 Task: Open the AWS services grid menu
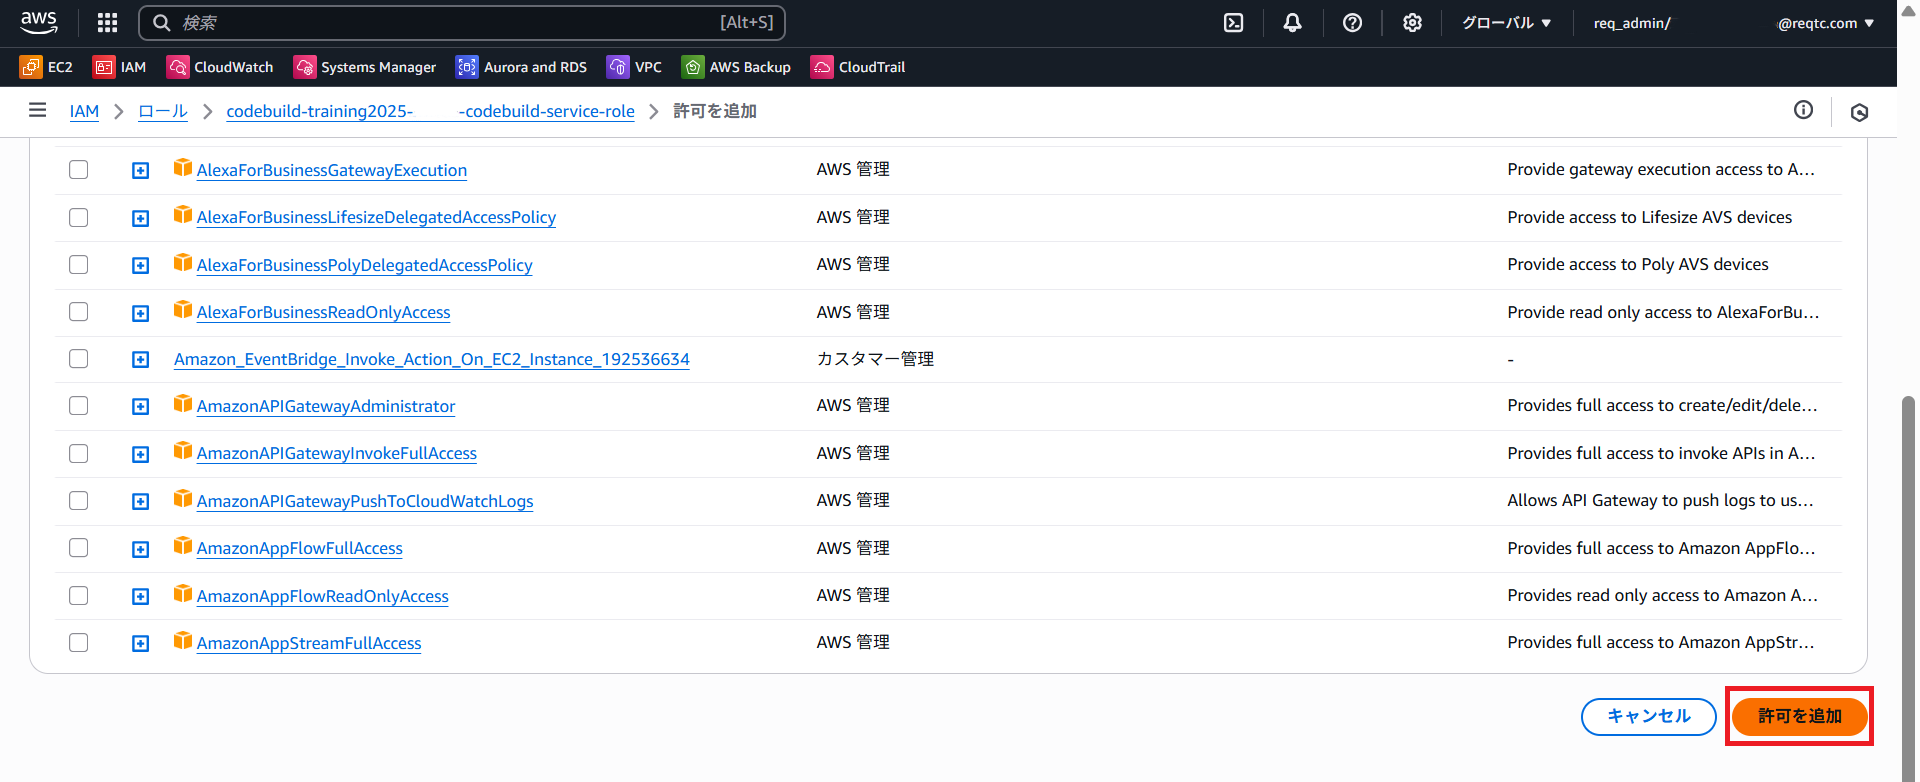pyautogui.click(x=107, y=22)
